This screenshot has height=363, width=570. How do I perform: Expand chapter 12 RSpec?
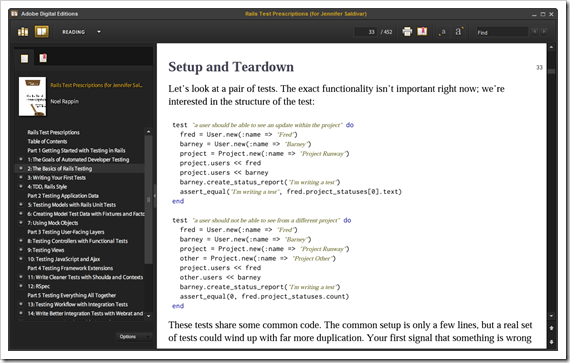coord(21,286)
